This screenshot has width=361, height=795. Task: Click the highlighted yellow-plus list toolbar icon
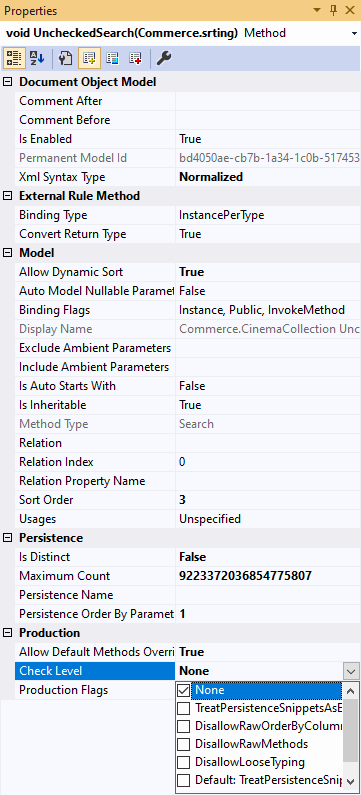tap(90, 58)
